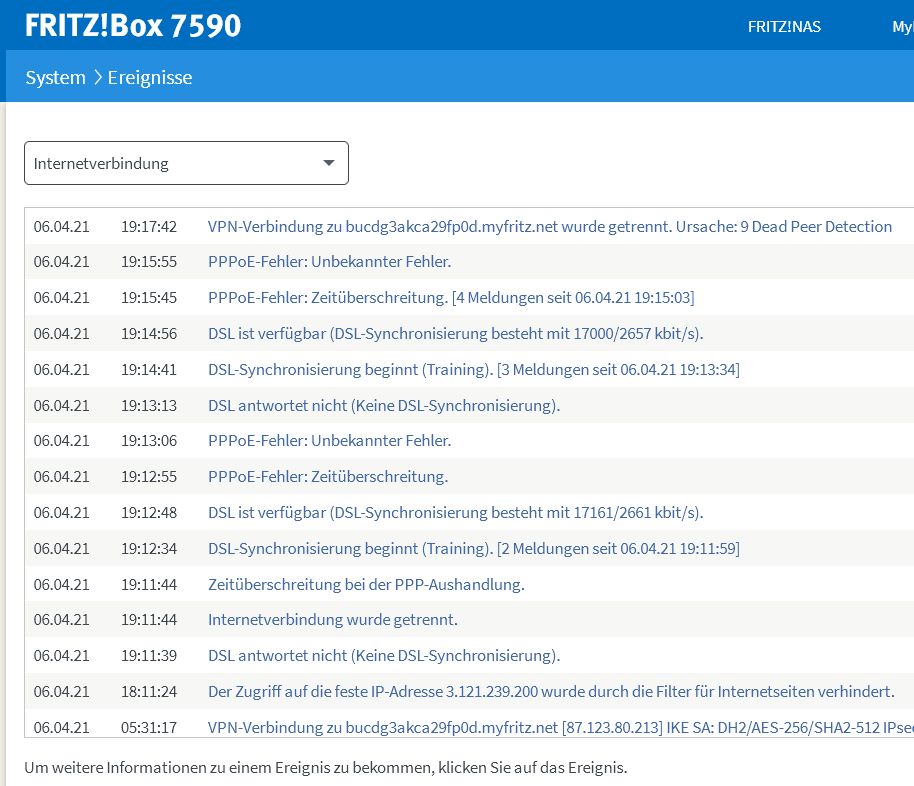
Task: Open FRITZ!NAS from the header
Action: [784, 27]
